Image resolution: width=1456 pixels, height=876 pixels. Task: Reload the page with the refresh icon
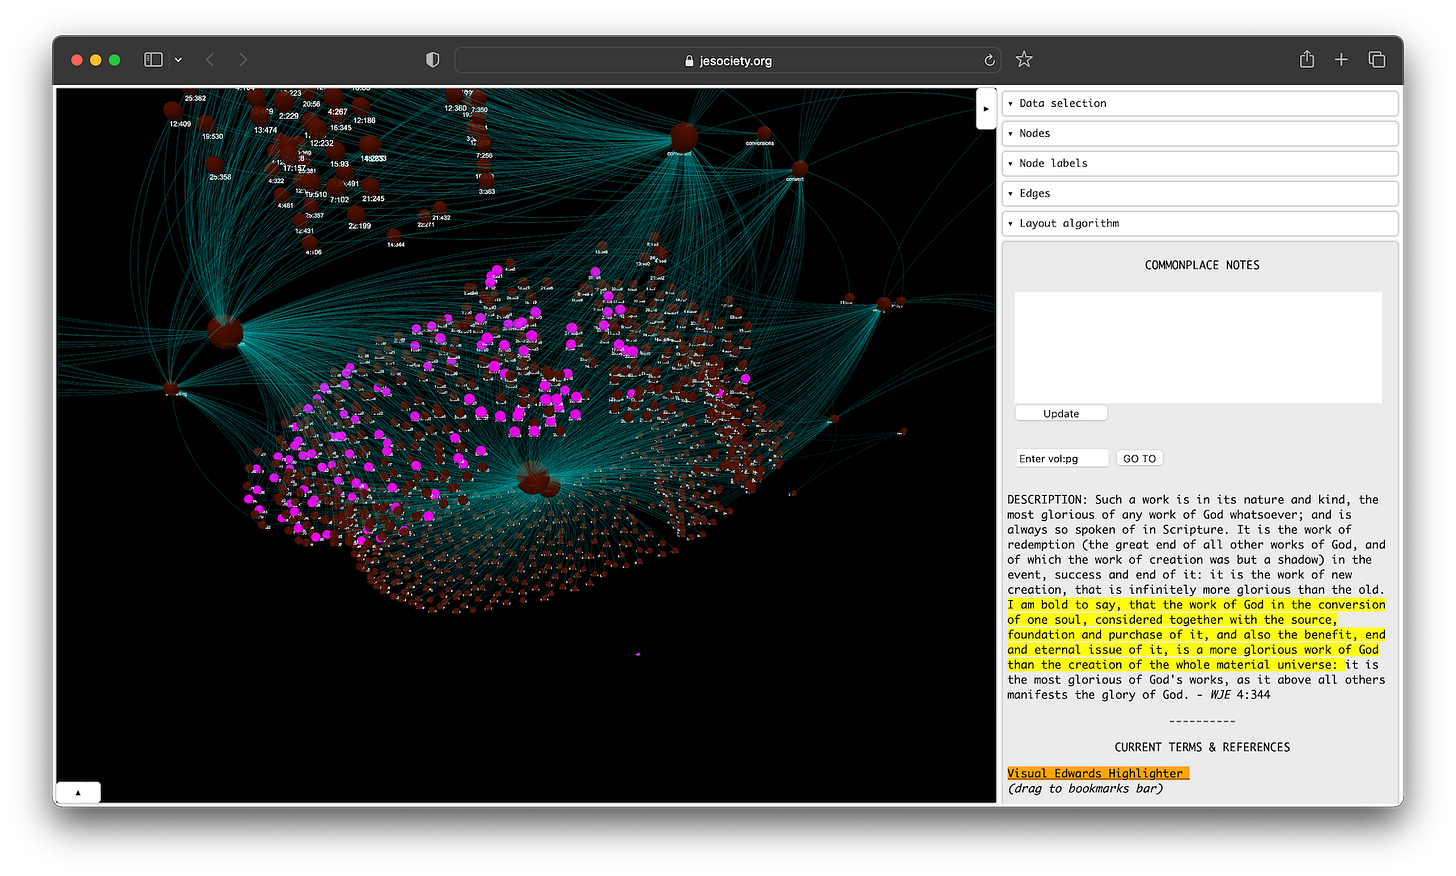pyautogui.click(x=989, y=60)
